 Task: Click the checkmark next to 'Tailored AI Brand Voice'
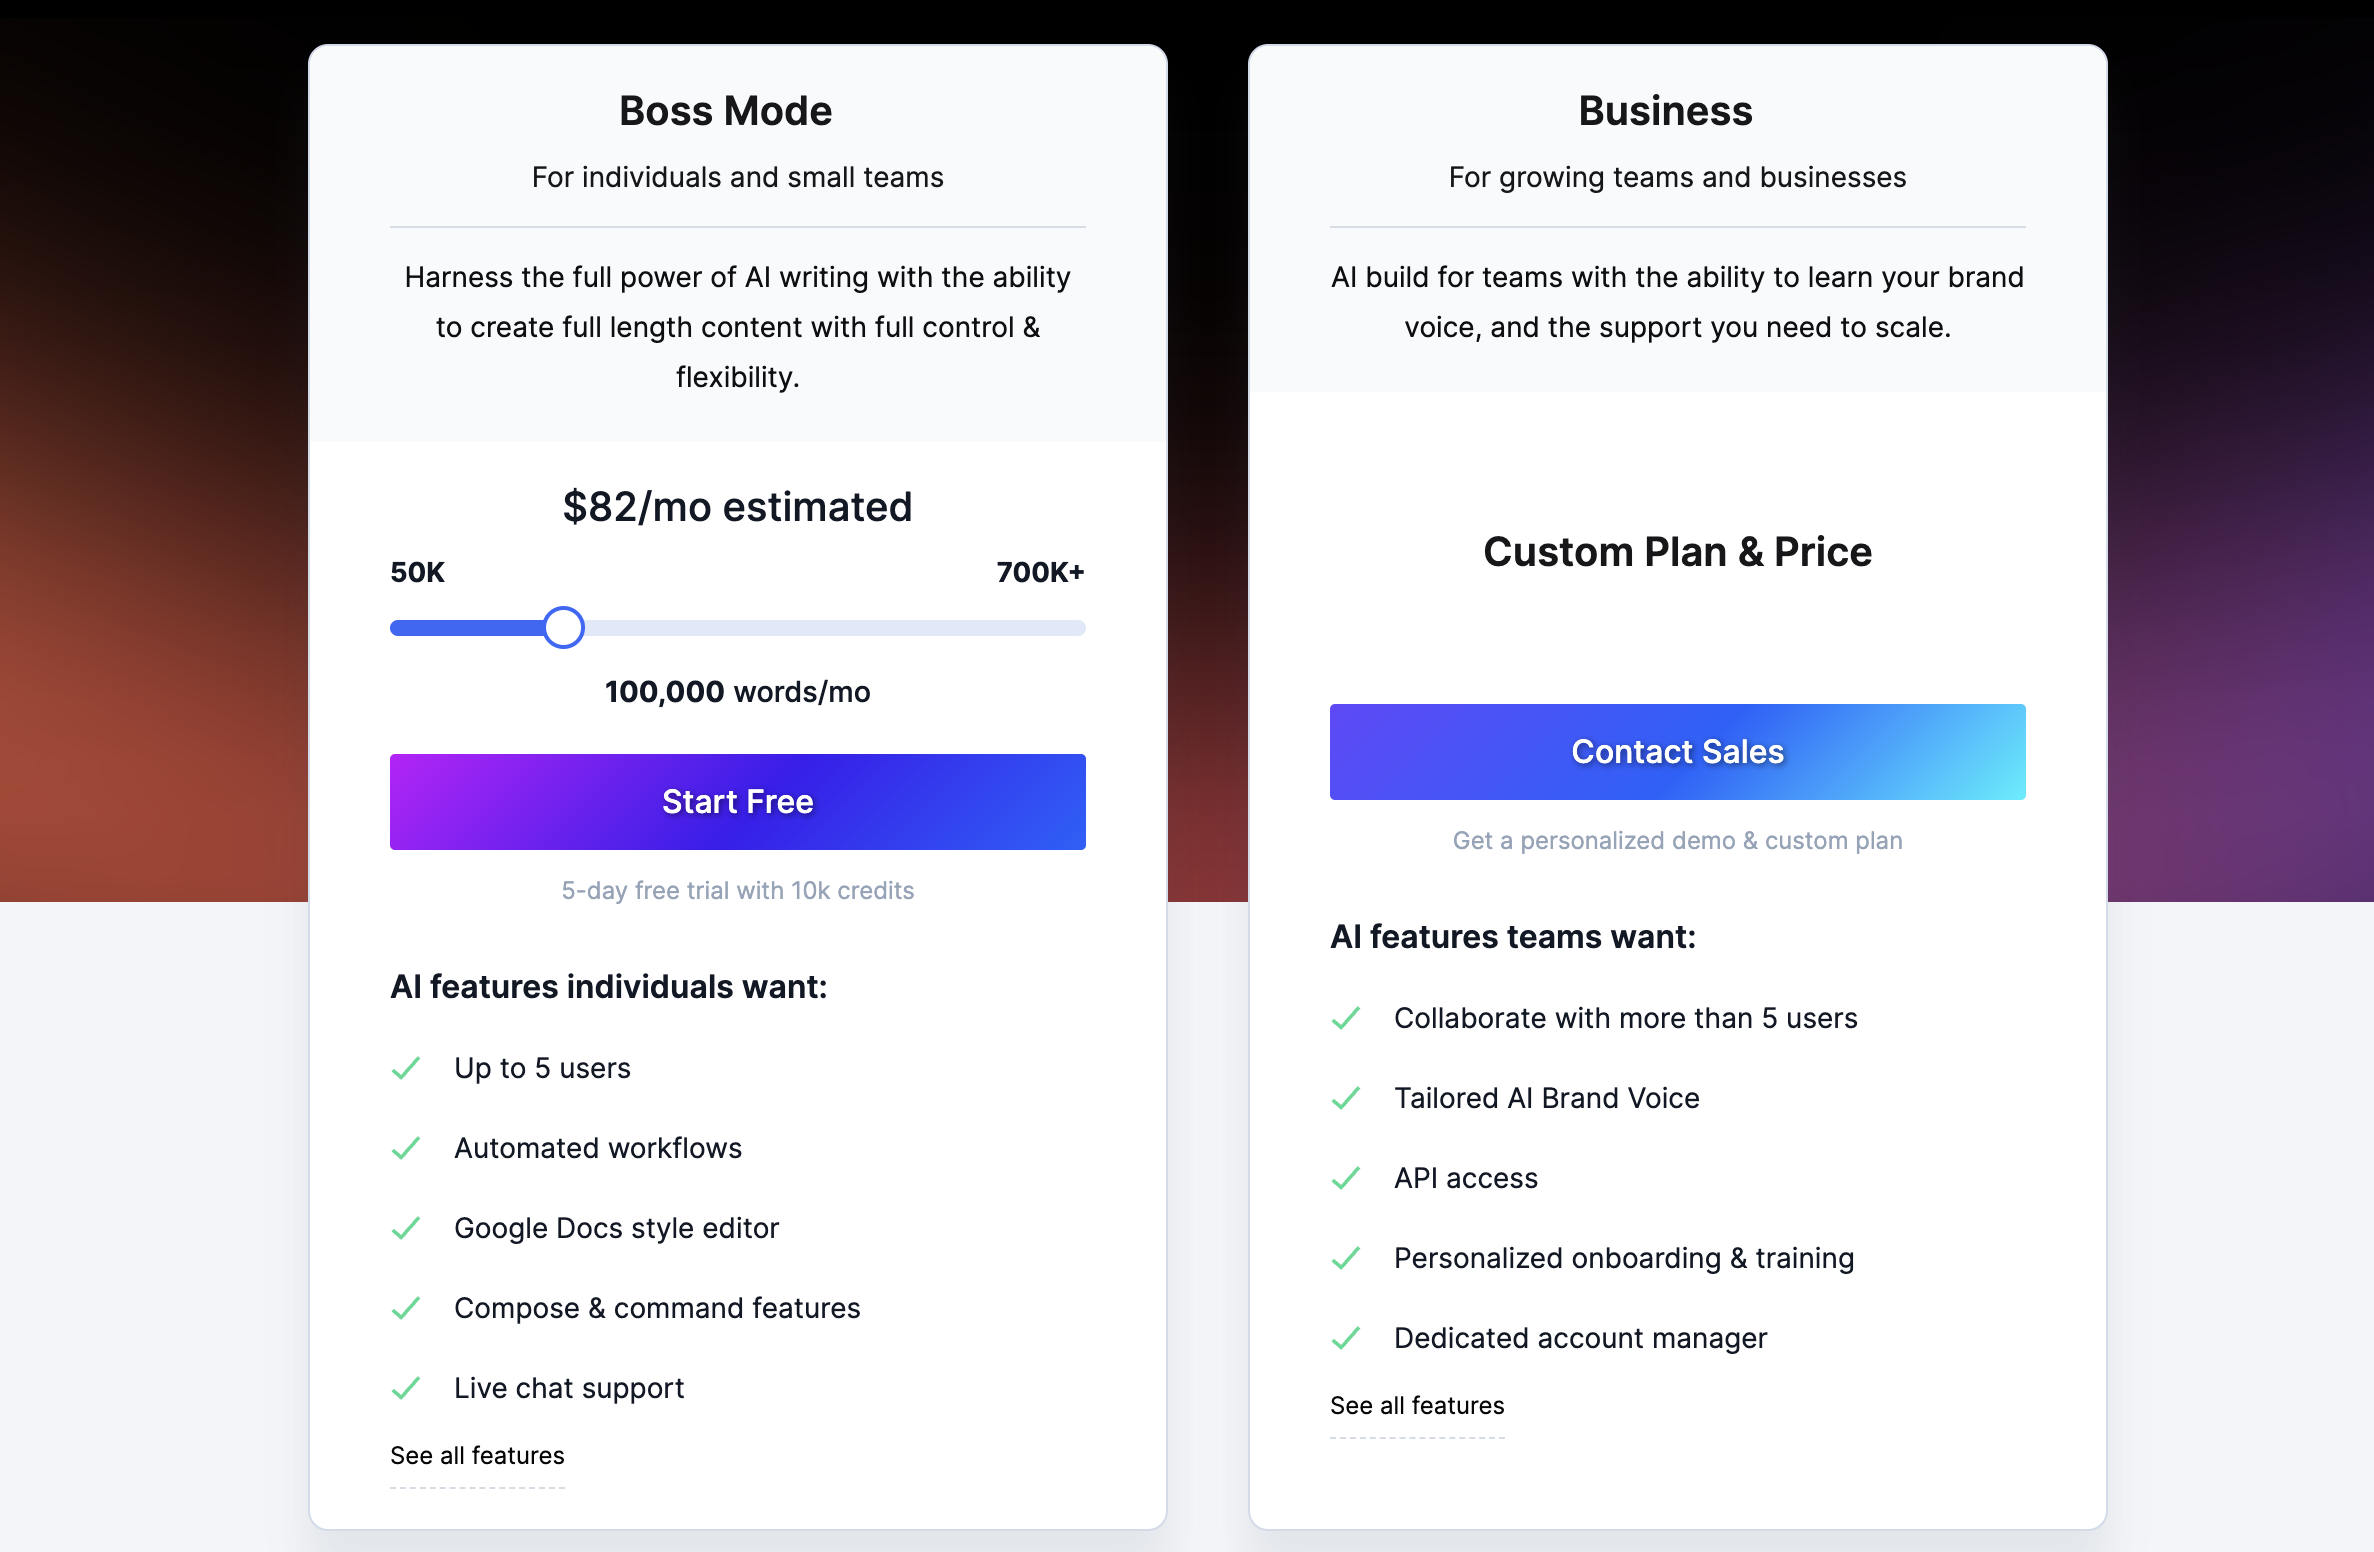pos(1346,1098)
